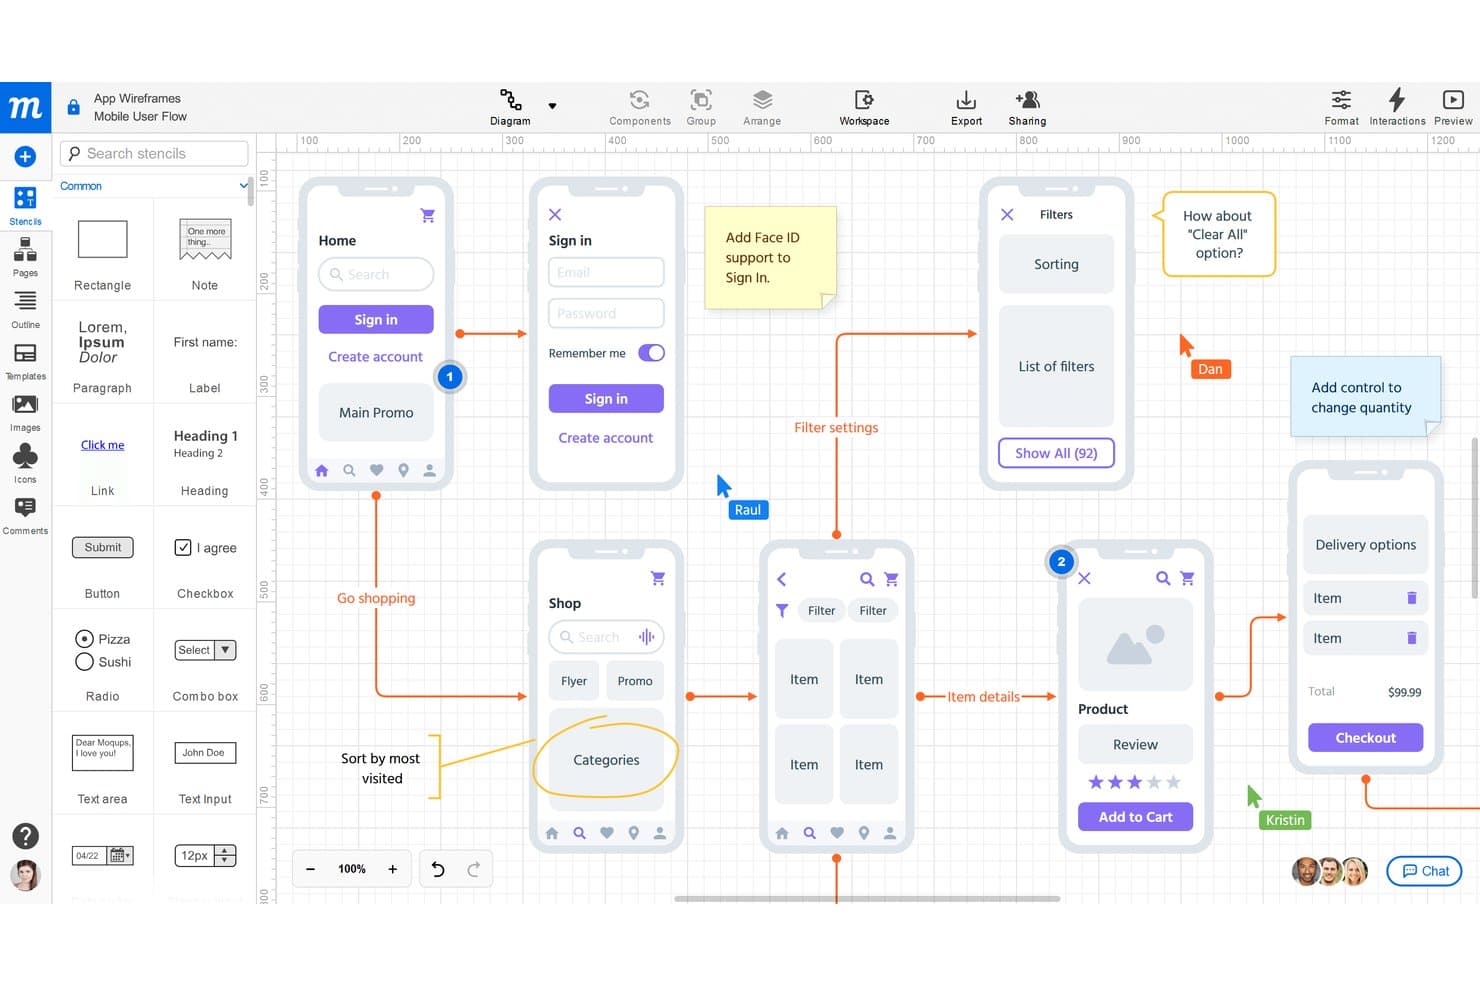Screen dimensions: 1480x987
Task: Click the Search stencils field
Action: (154, 153)
